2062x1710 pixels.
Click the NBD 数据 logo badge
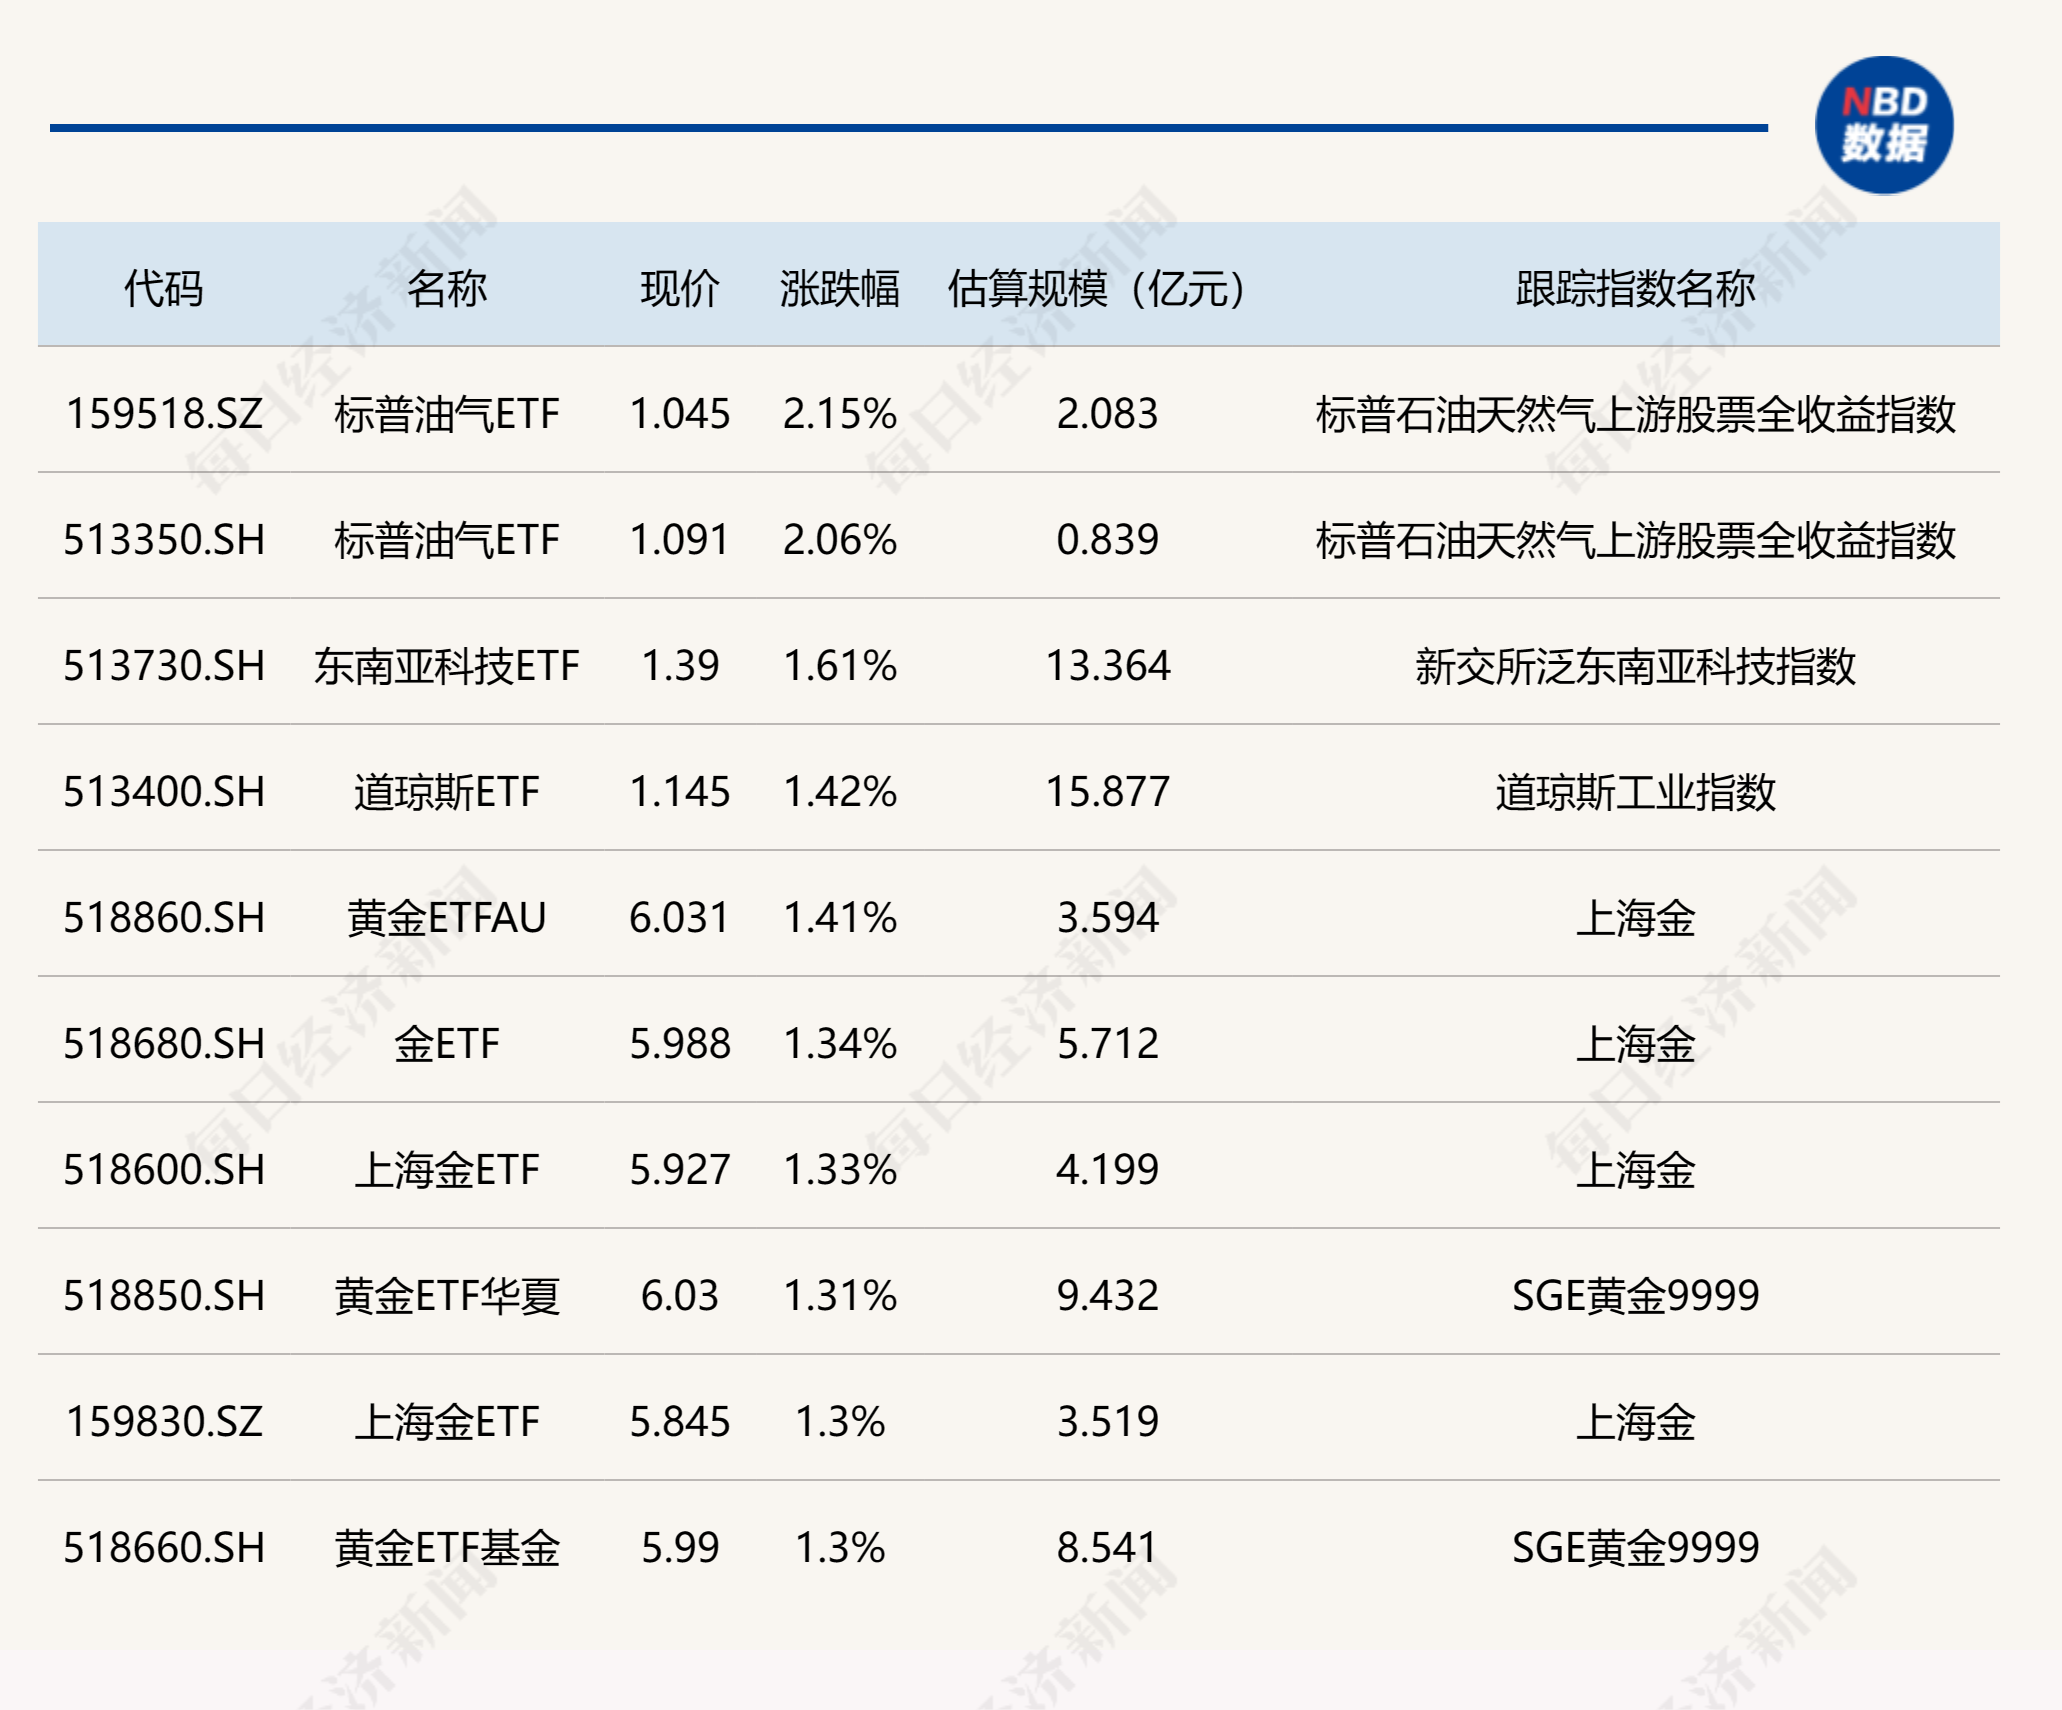1884,125
